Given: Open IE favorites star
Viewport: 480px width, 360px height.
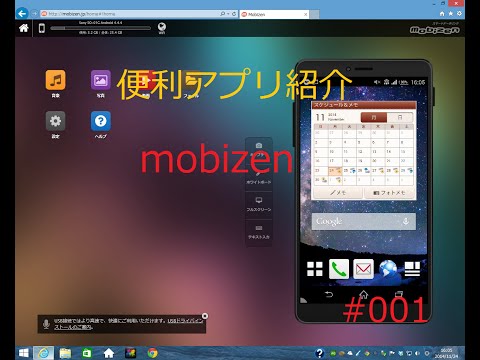Looking at the screenshot, I should [451, 14].
